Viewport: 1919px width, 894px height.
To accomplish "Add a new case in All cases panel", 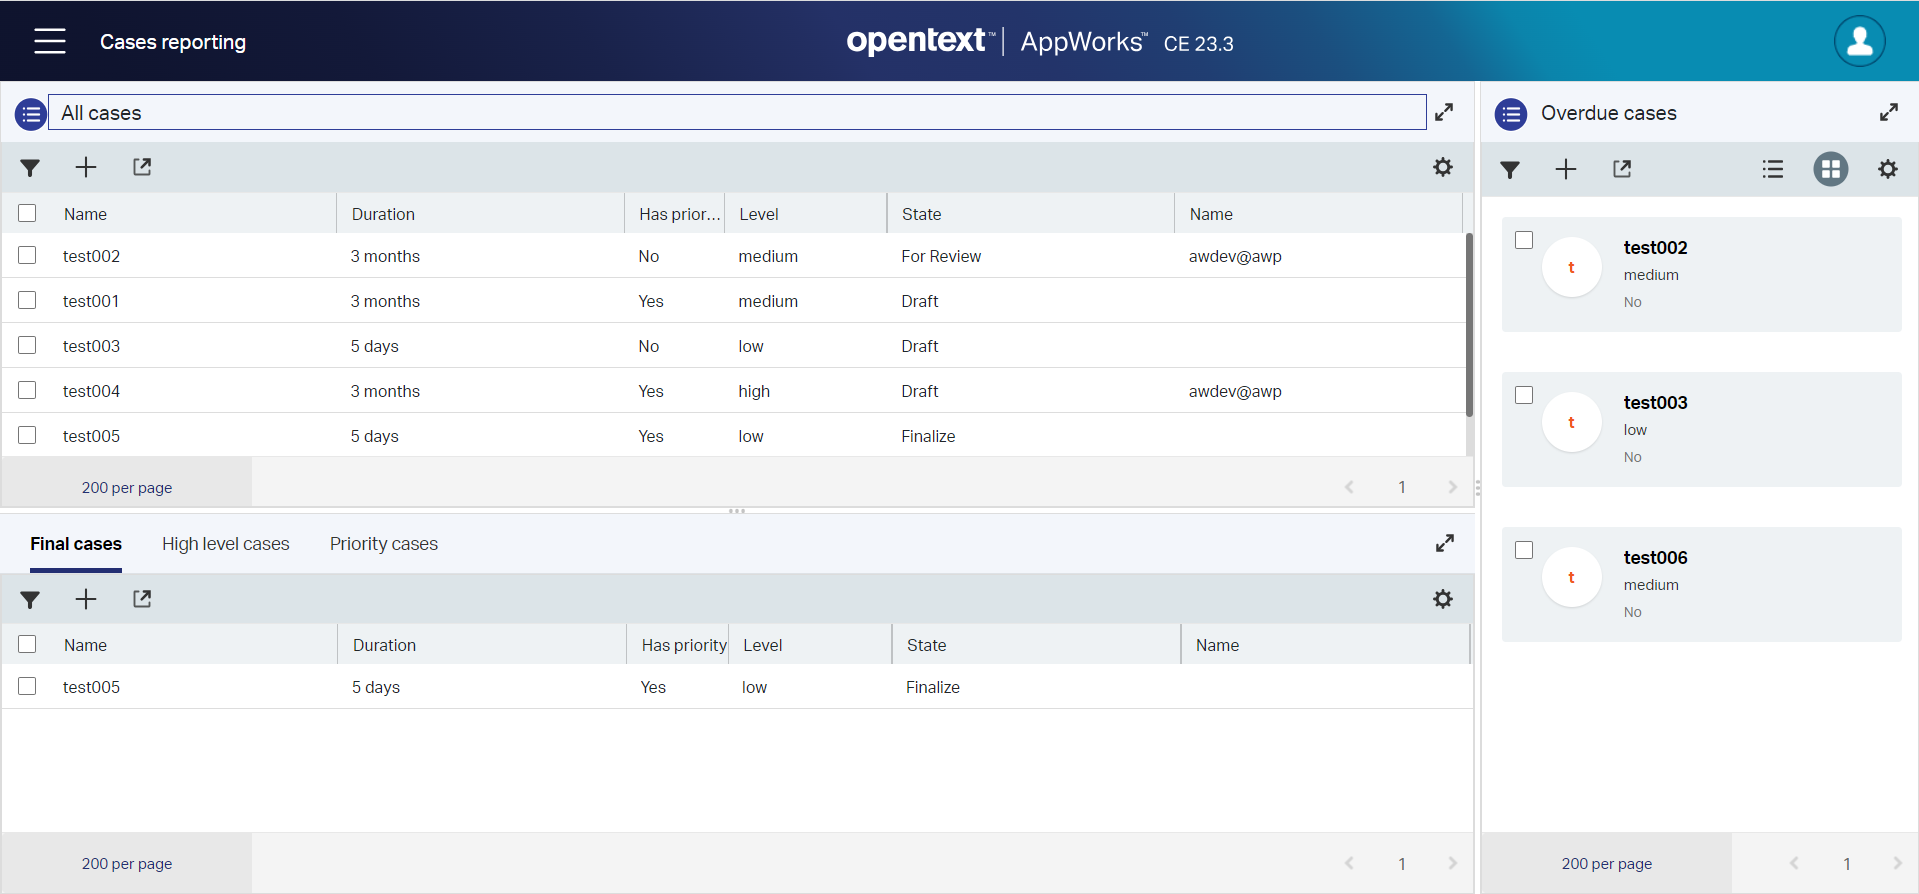I will [86, 168].
